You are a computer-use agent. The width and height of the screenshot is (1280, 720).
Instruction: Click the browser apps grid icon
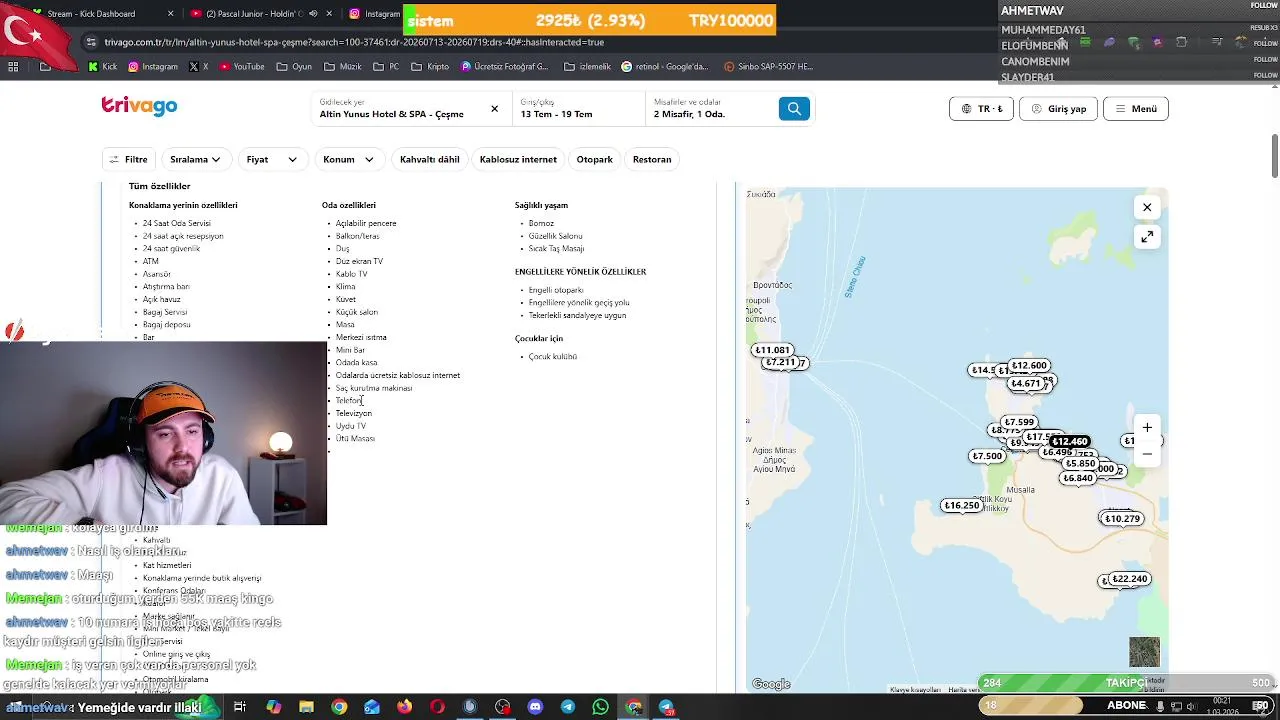[x=13, y=67]
